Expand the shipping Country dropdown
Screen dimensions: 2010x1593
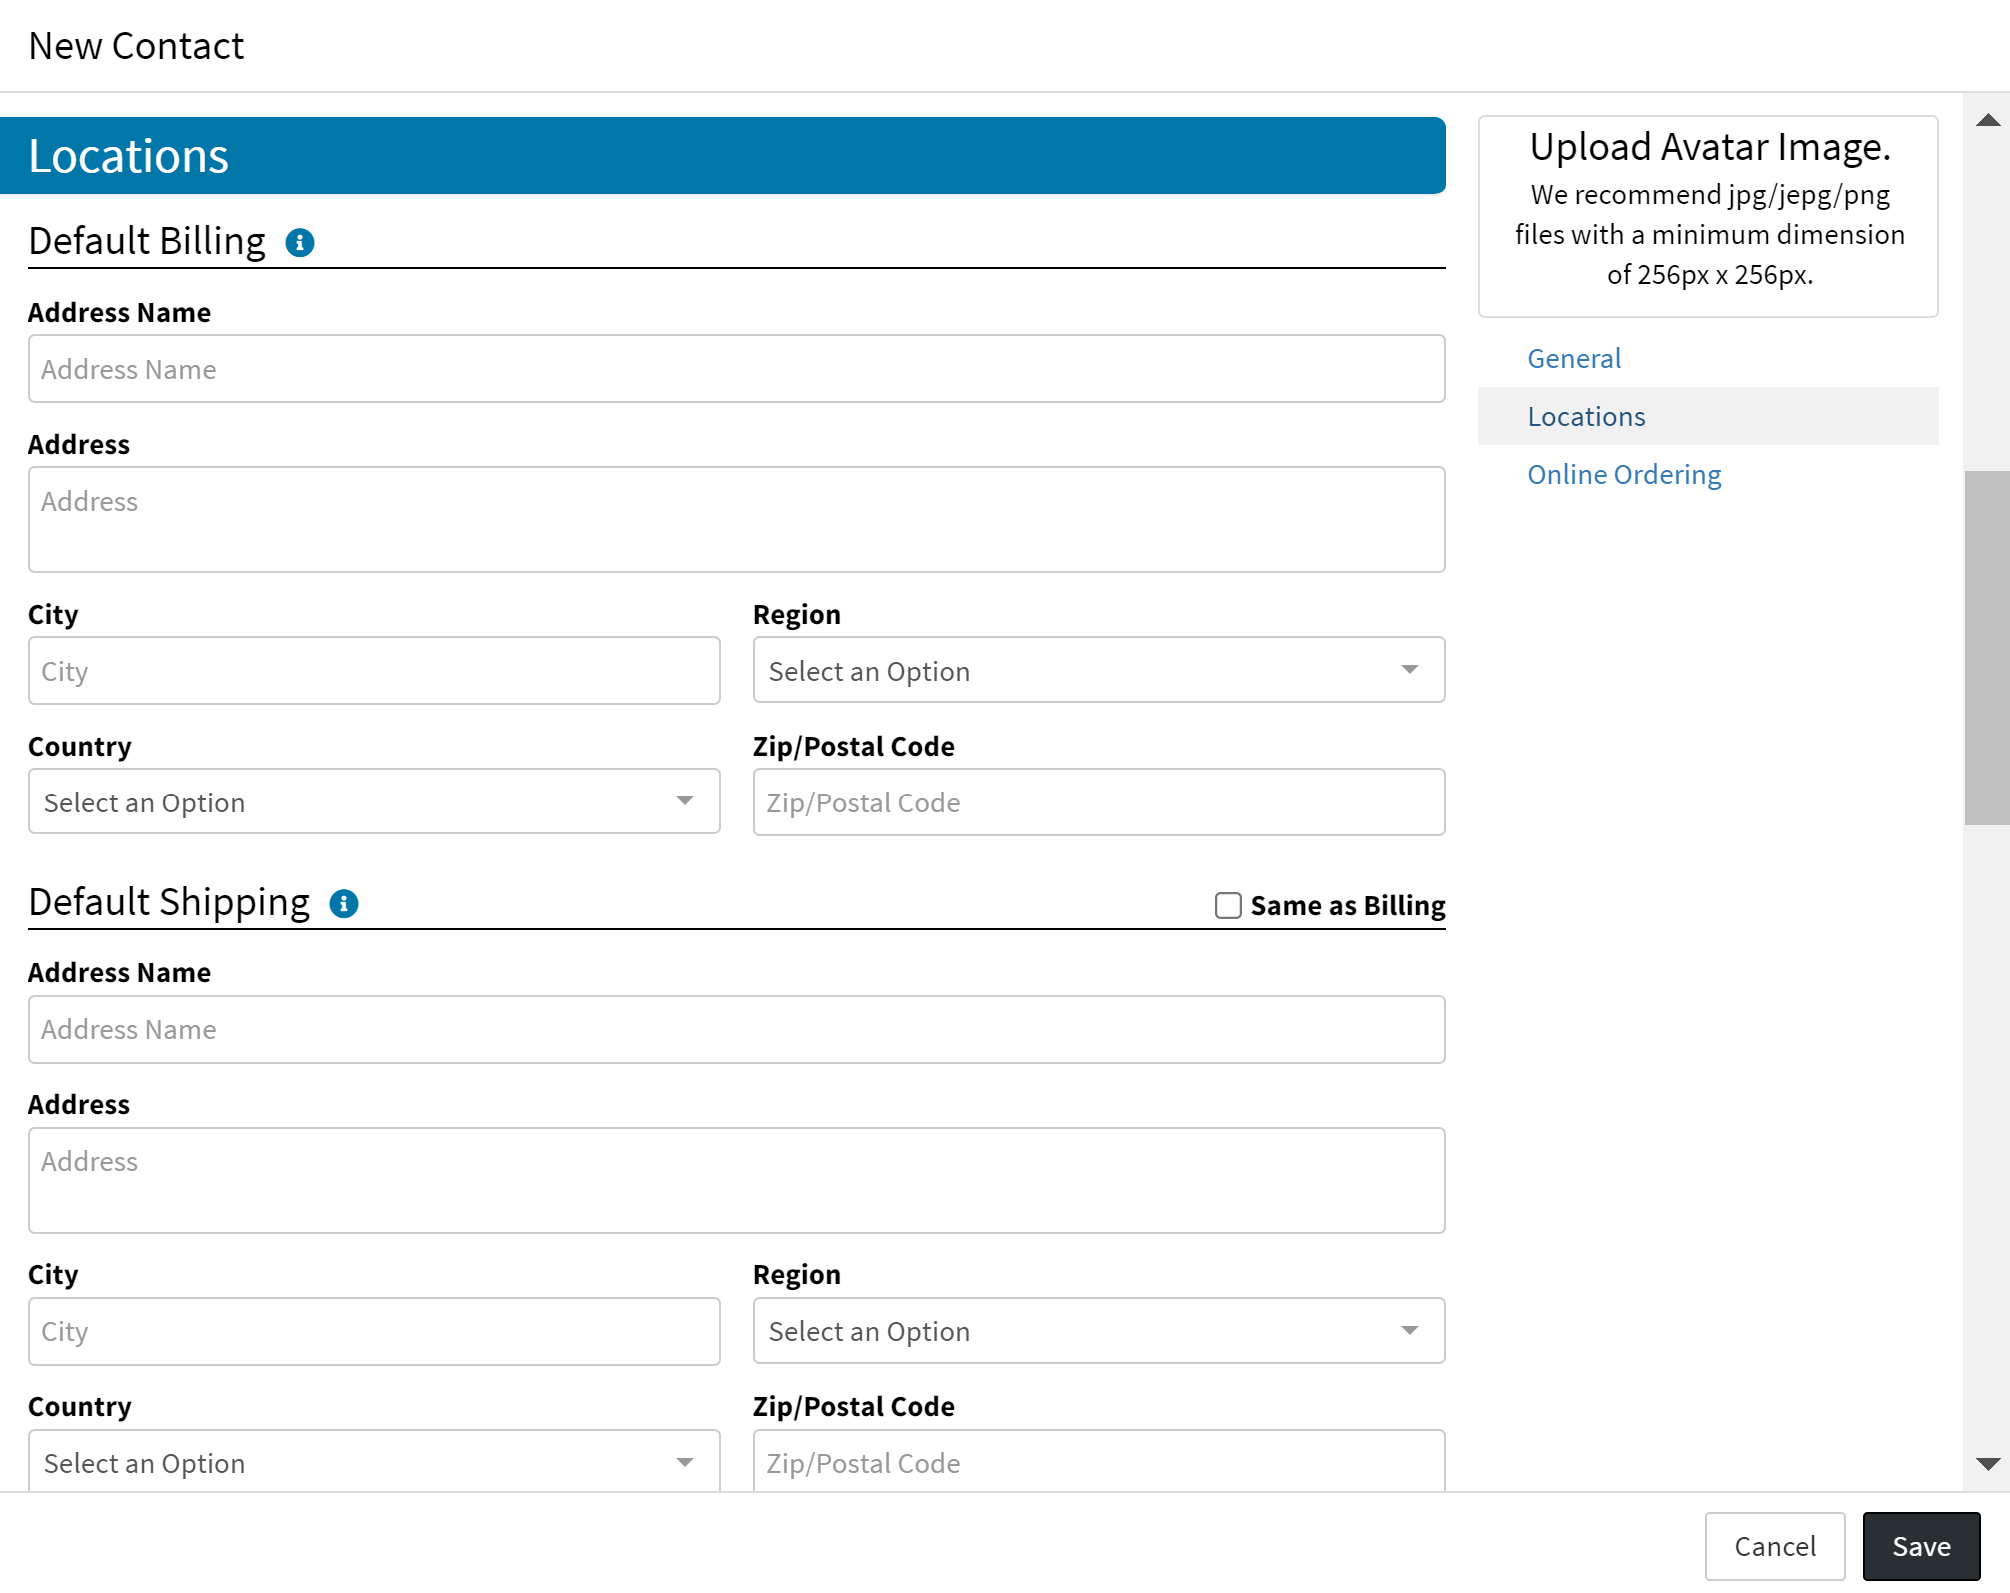point(374,1462)
